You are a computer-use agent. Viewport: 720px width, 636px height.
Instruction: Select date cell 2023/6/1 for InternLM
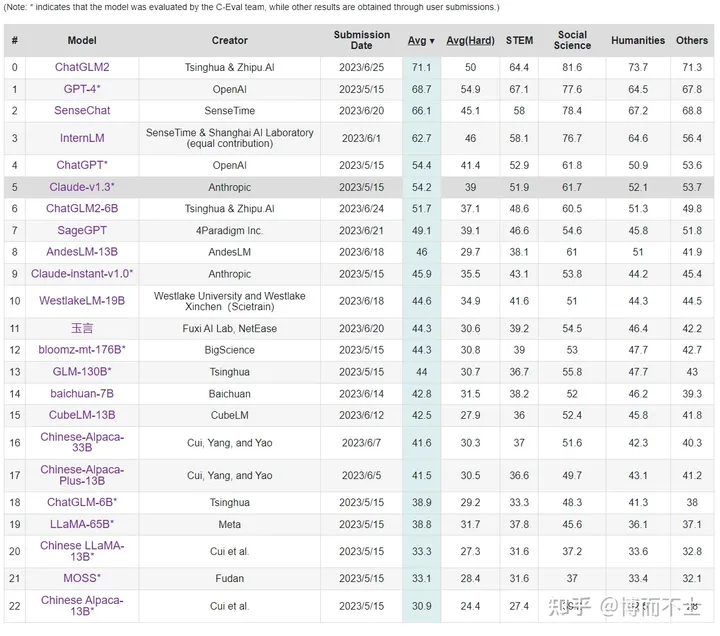pos(361,138)
